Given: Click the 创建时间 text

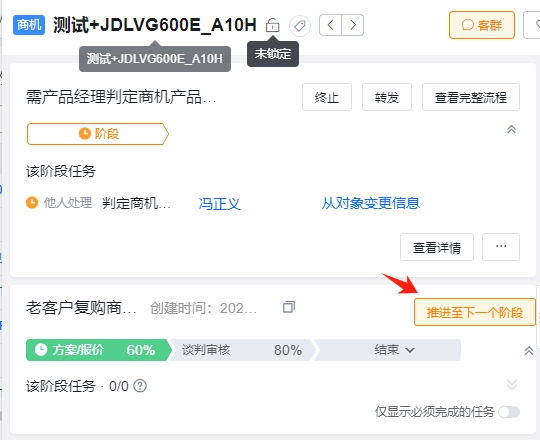Looking at the screenshot, I should (203, 308).
